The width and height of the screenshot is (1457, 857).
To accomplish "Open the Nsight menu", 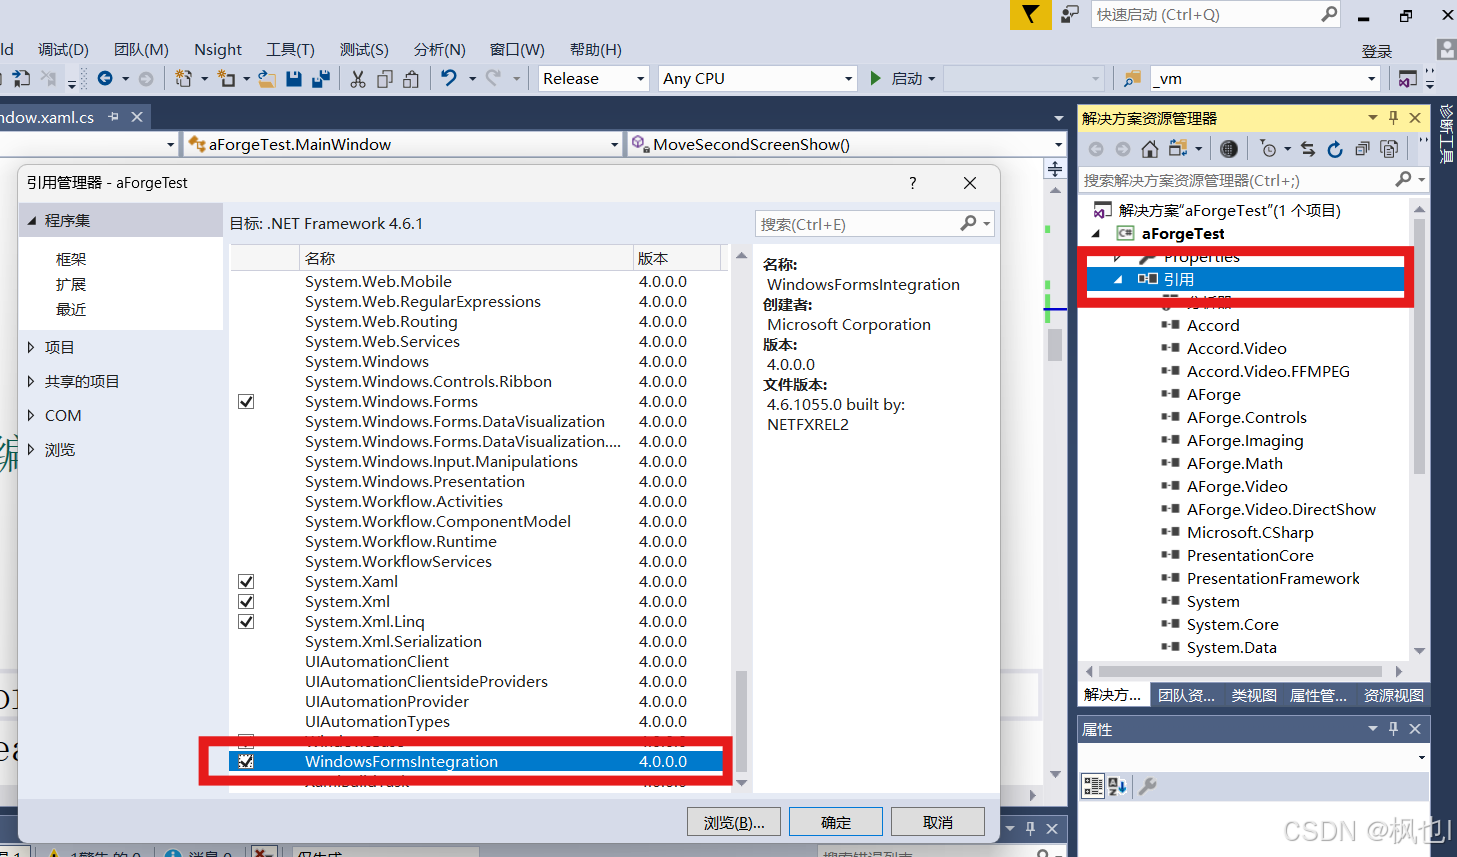I will pyautogui.click(x=218, y=49).
